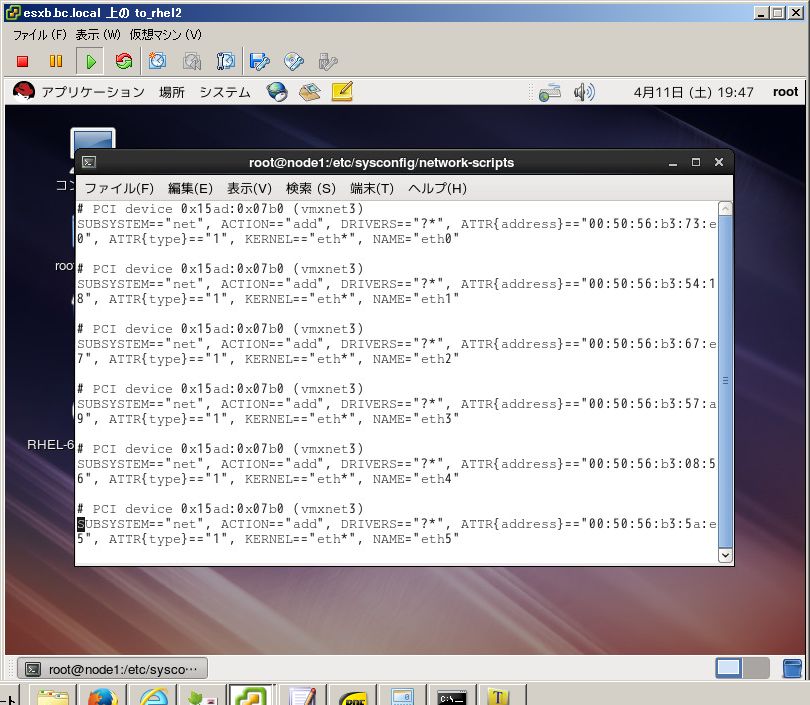810x705 pixels.
Task: Minimize the terminal window
Action: [x=673, y=163]
